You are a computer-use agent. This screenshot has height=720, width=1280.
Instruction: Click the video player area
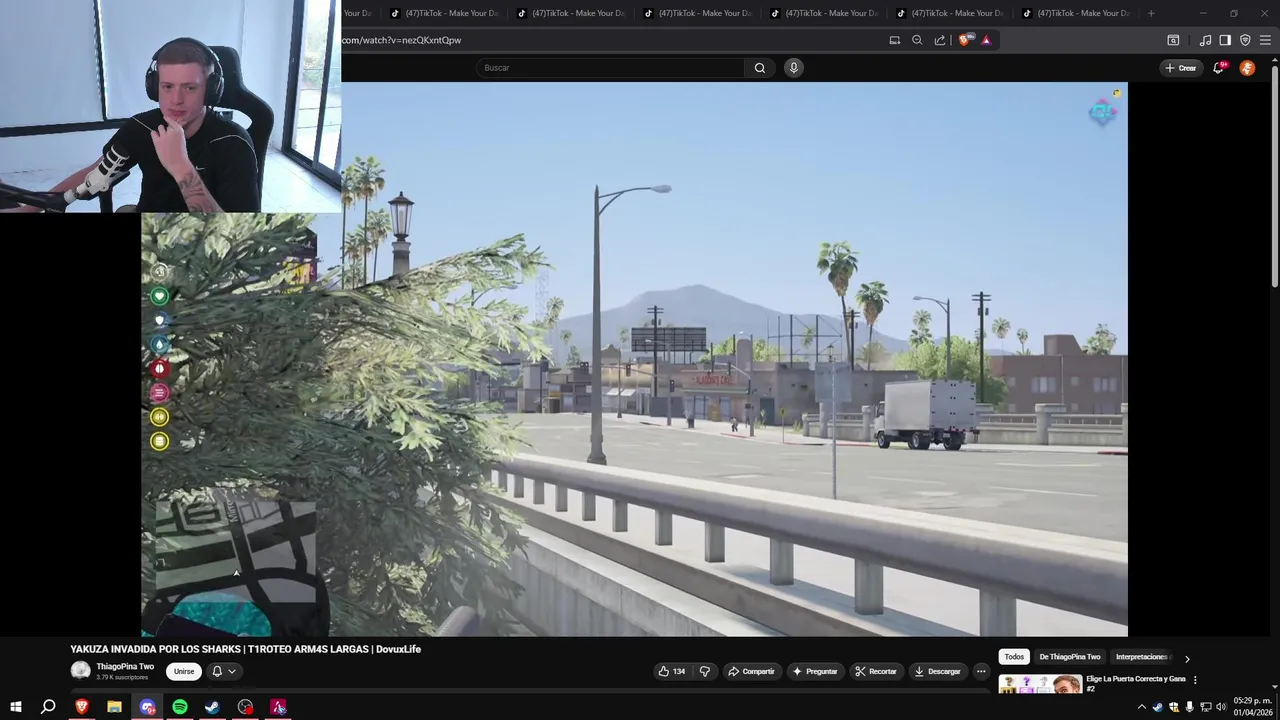634,359
